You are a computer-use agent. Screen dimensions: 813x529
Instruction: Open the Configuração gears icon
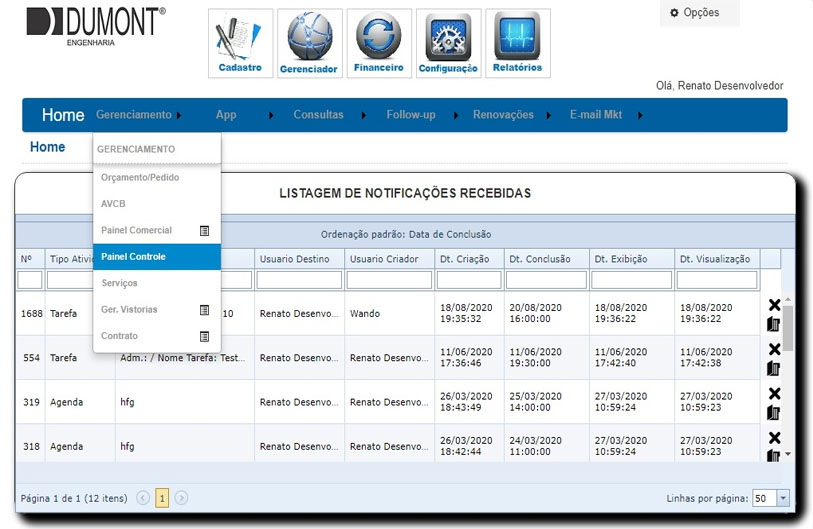click(x=448, y=43)
